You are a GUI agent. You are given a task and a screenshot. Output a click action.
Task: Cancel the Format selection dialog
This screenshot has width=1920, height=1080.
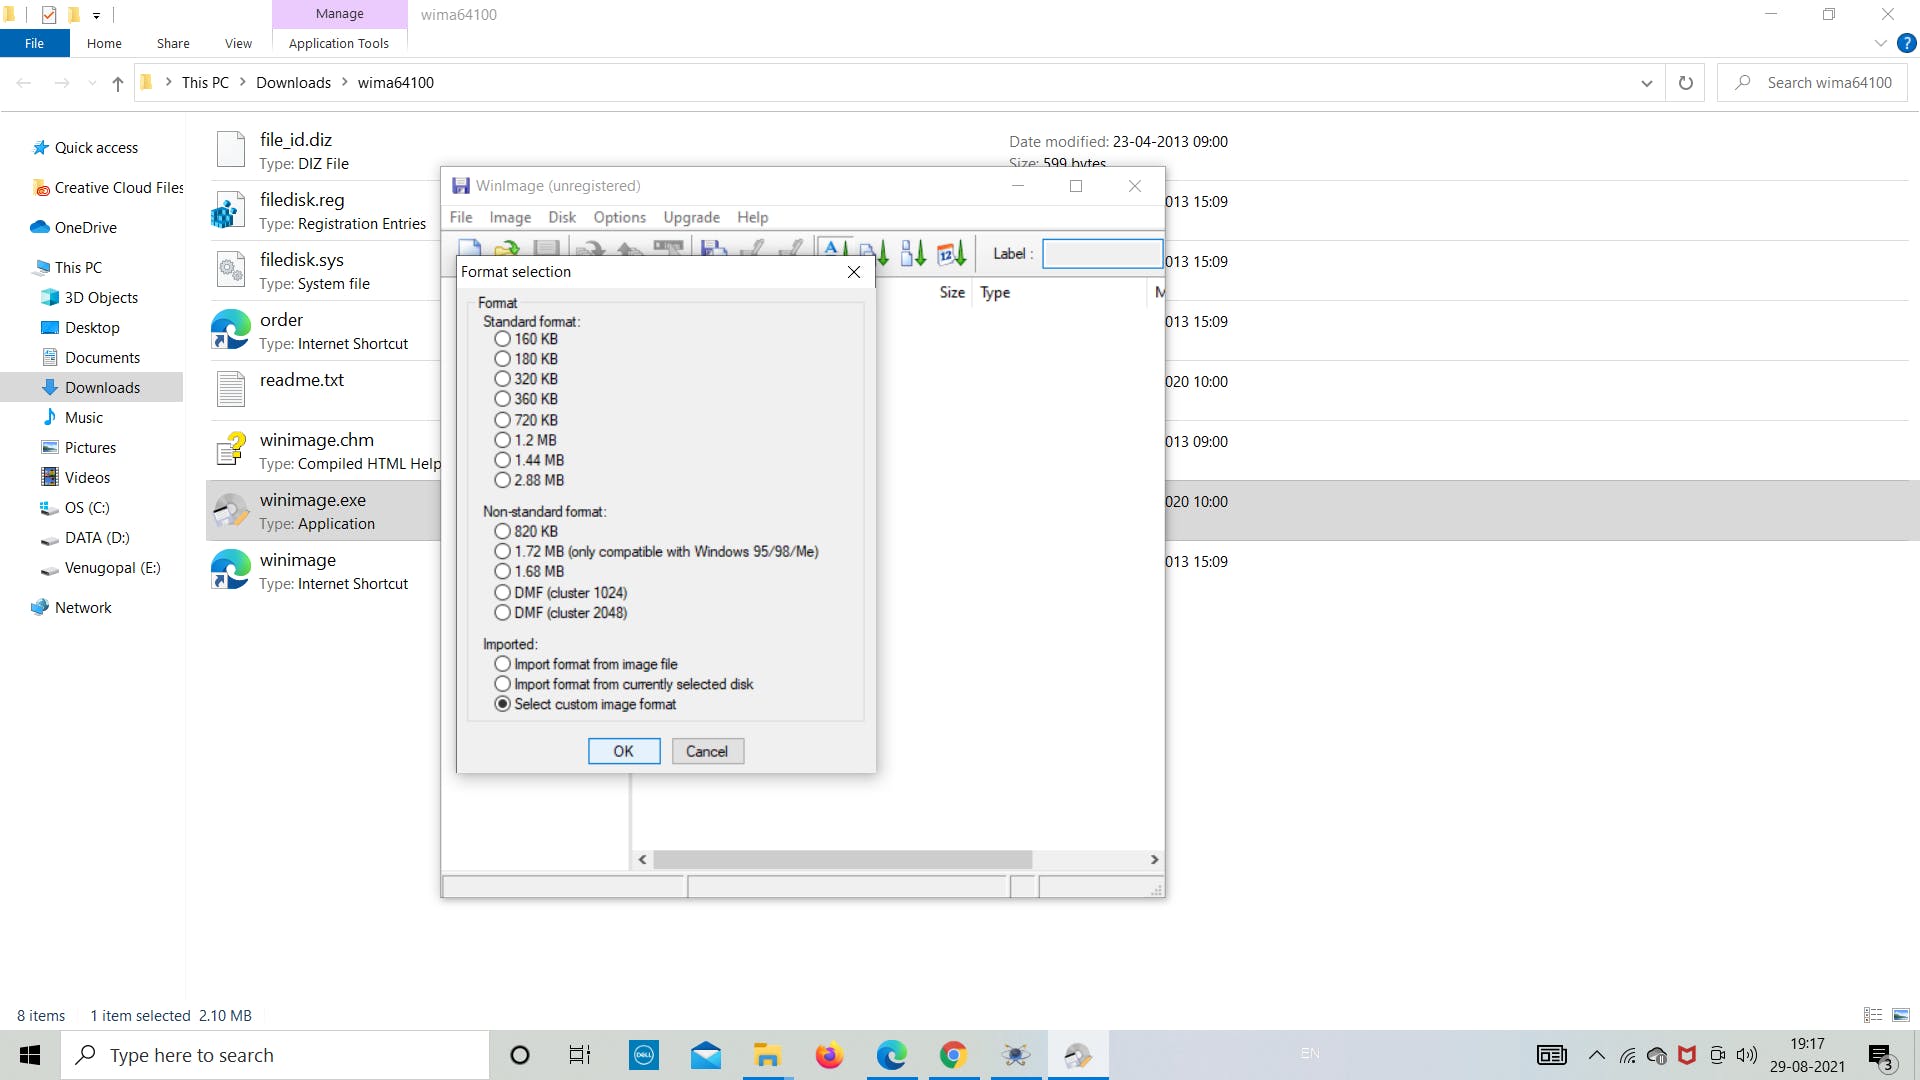click(x=708, y=751)
